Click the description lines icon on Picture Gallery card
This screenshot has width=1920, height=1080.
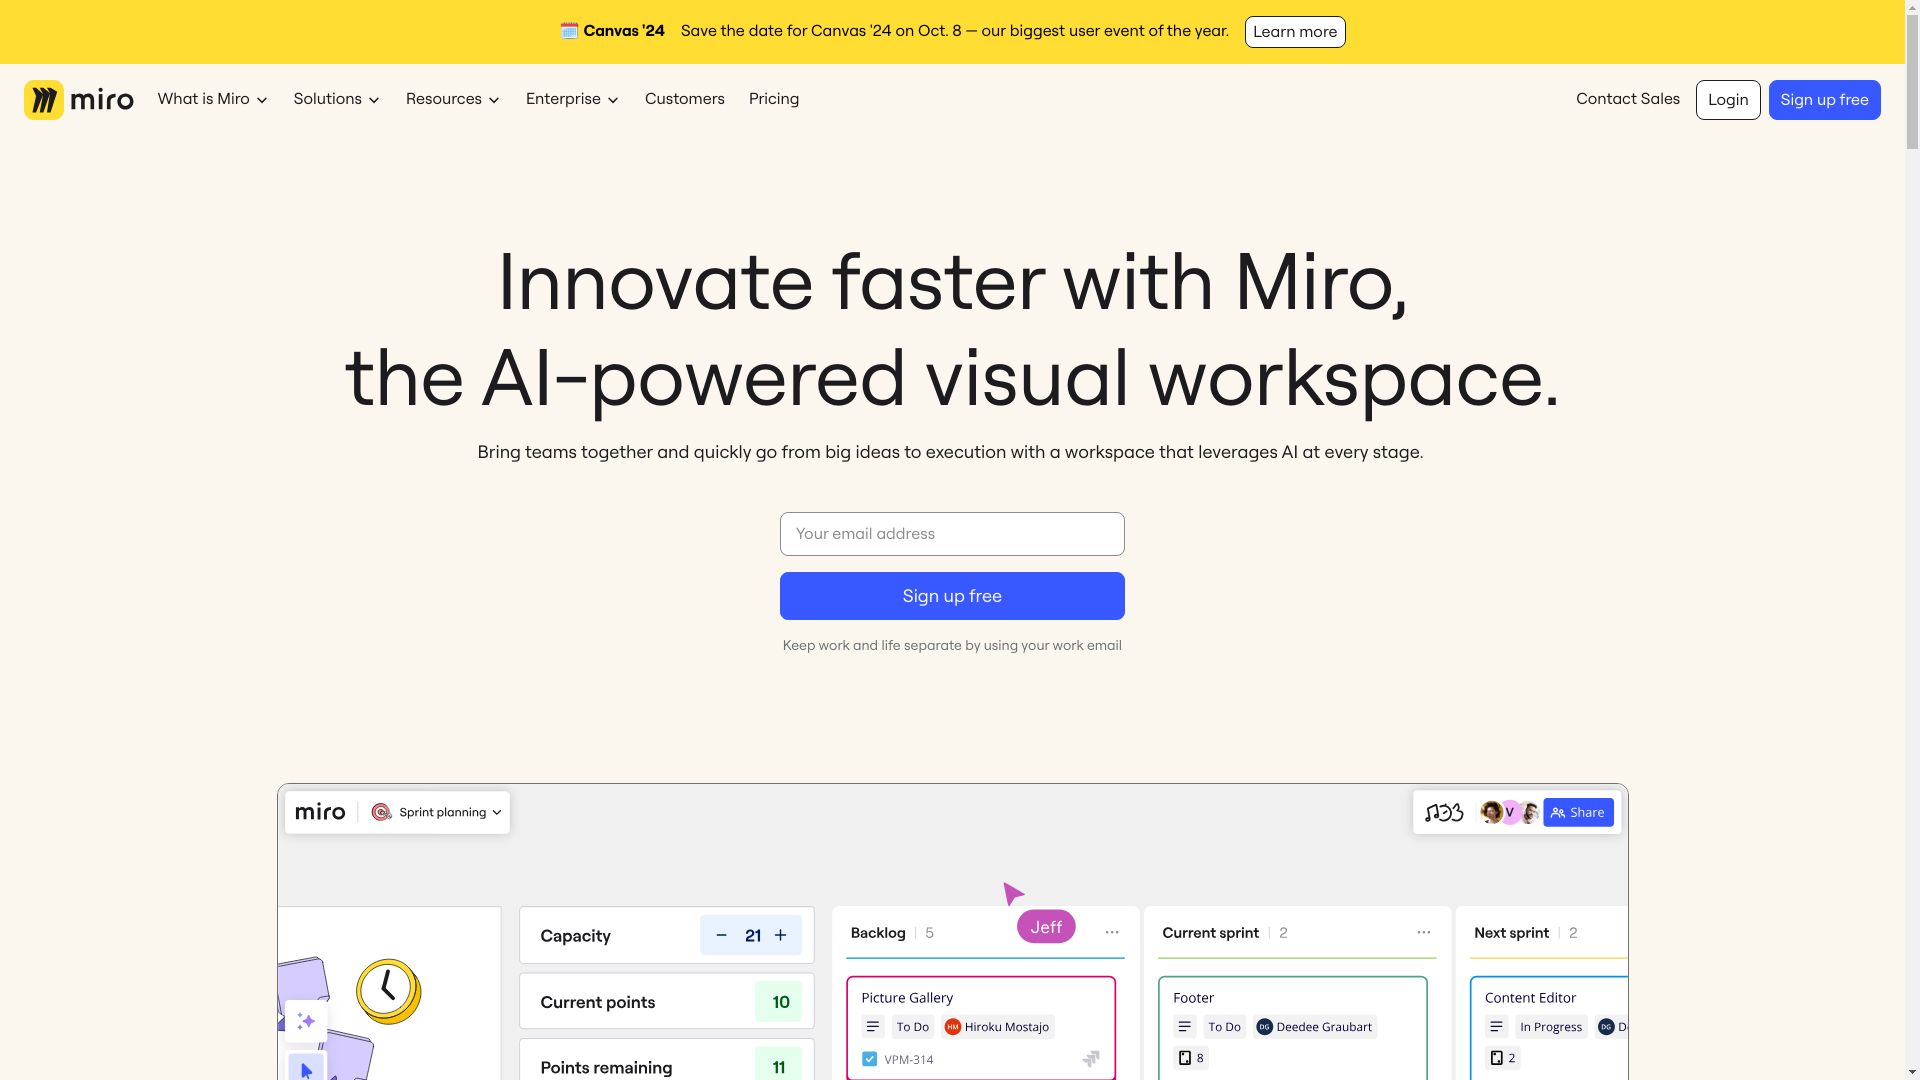pos(873,1027)
